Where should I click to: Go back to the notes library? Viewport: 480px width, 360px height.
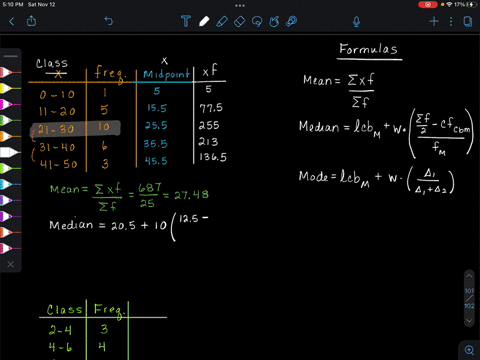point(12,22)
